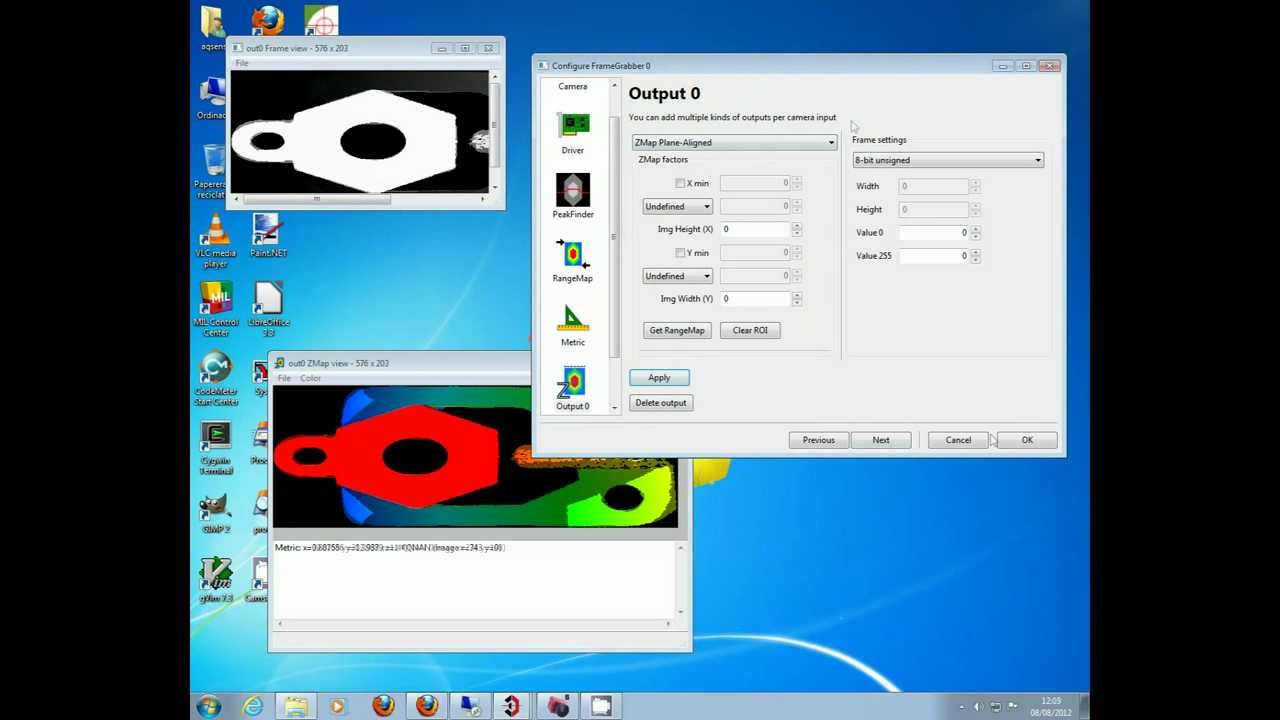Click the red-black 3D app taskbar icon
This screenshot has height=720, width=1280.
(x=512, y=707)
